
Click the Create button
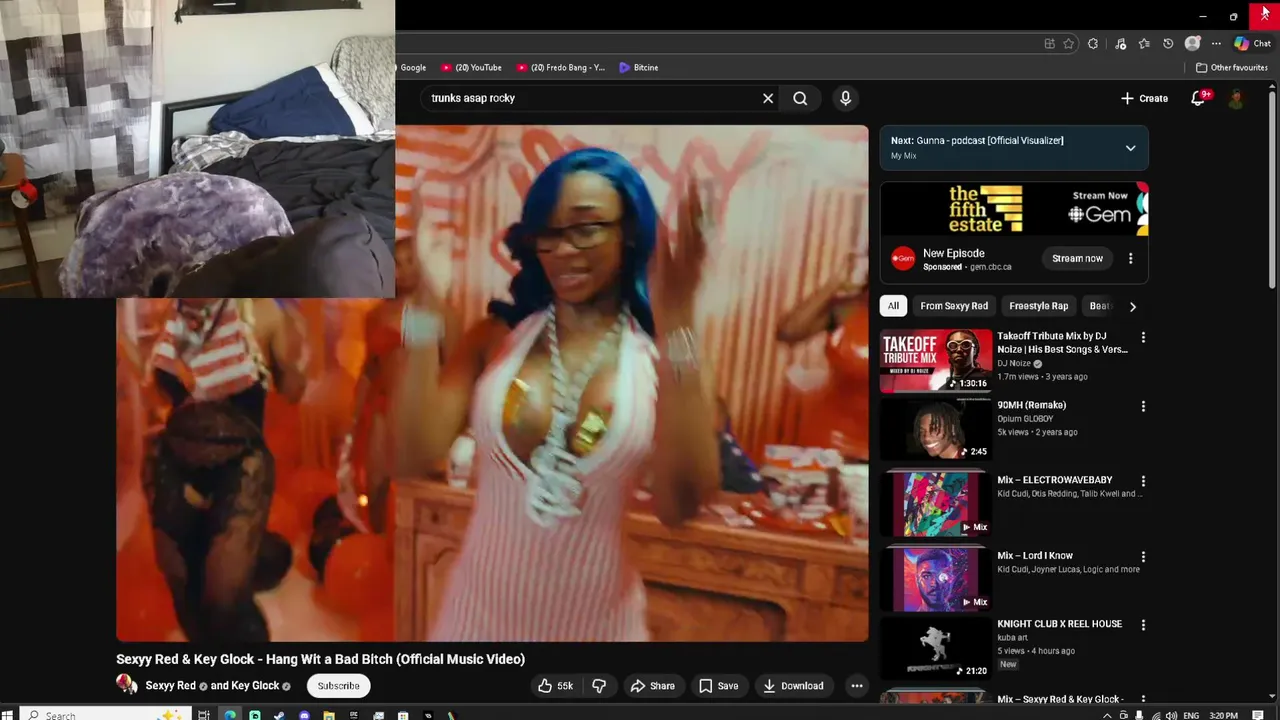coord(1144,98)
